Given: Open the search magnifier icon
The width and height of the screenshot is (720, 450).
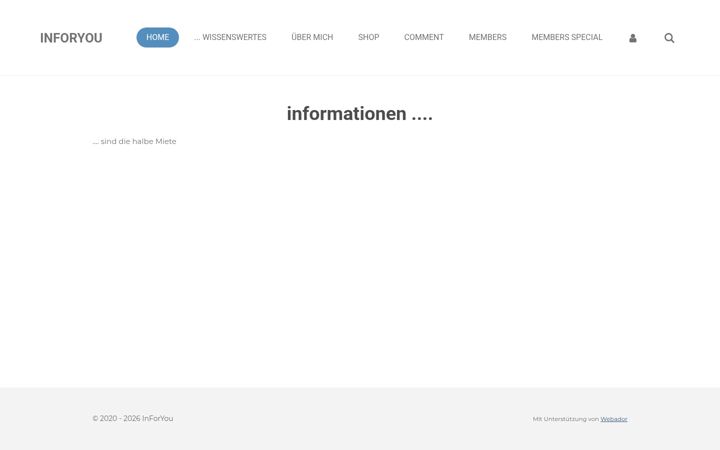Looking at the screenshot, I should click(669, 38).
